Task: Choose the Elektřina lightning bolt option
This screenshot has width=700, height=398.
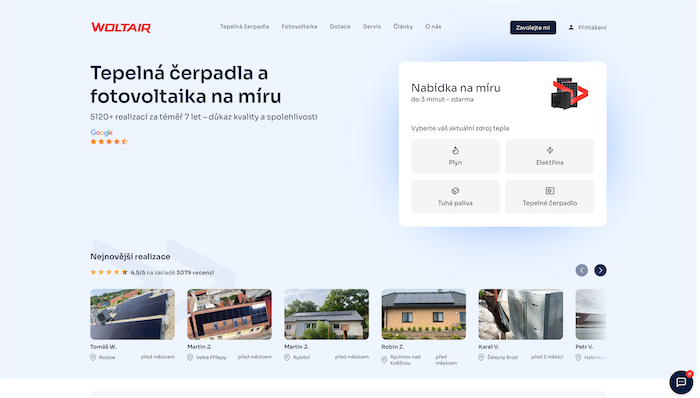Action: pos(550,156)
